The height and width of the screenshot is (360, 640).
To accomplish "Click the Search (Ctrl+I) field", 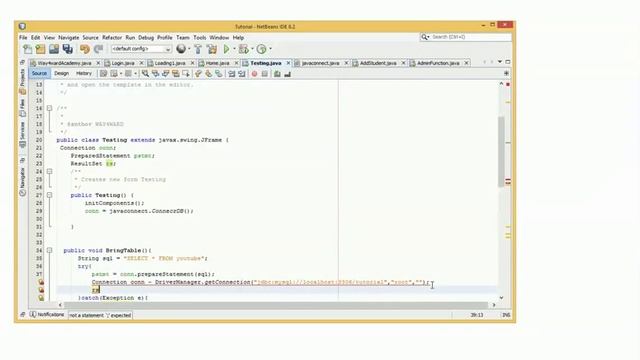I will click(x=466, y=37).
